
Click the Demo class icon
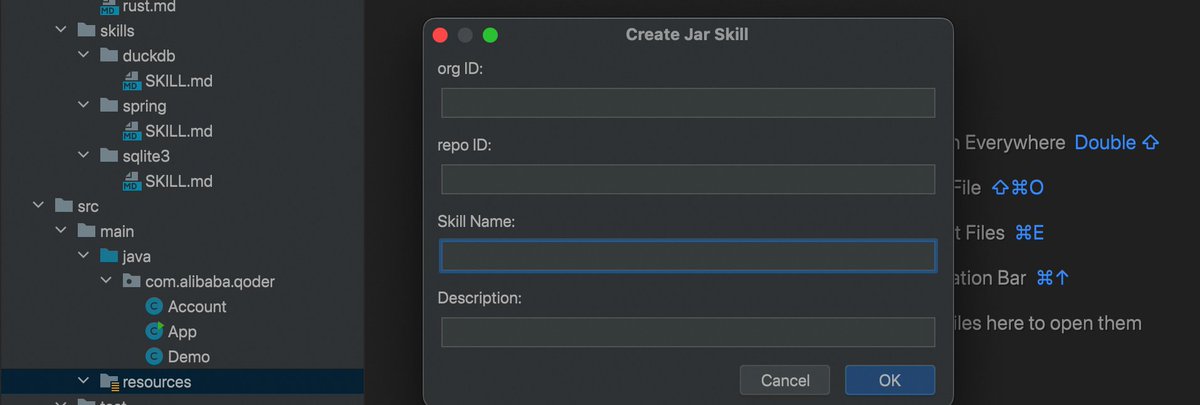coord(154,356)
